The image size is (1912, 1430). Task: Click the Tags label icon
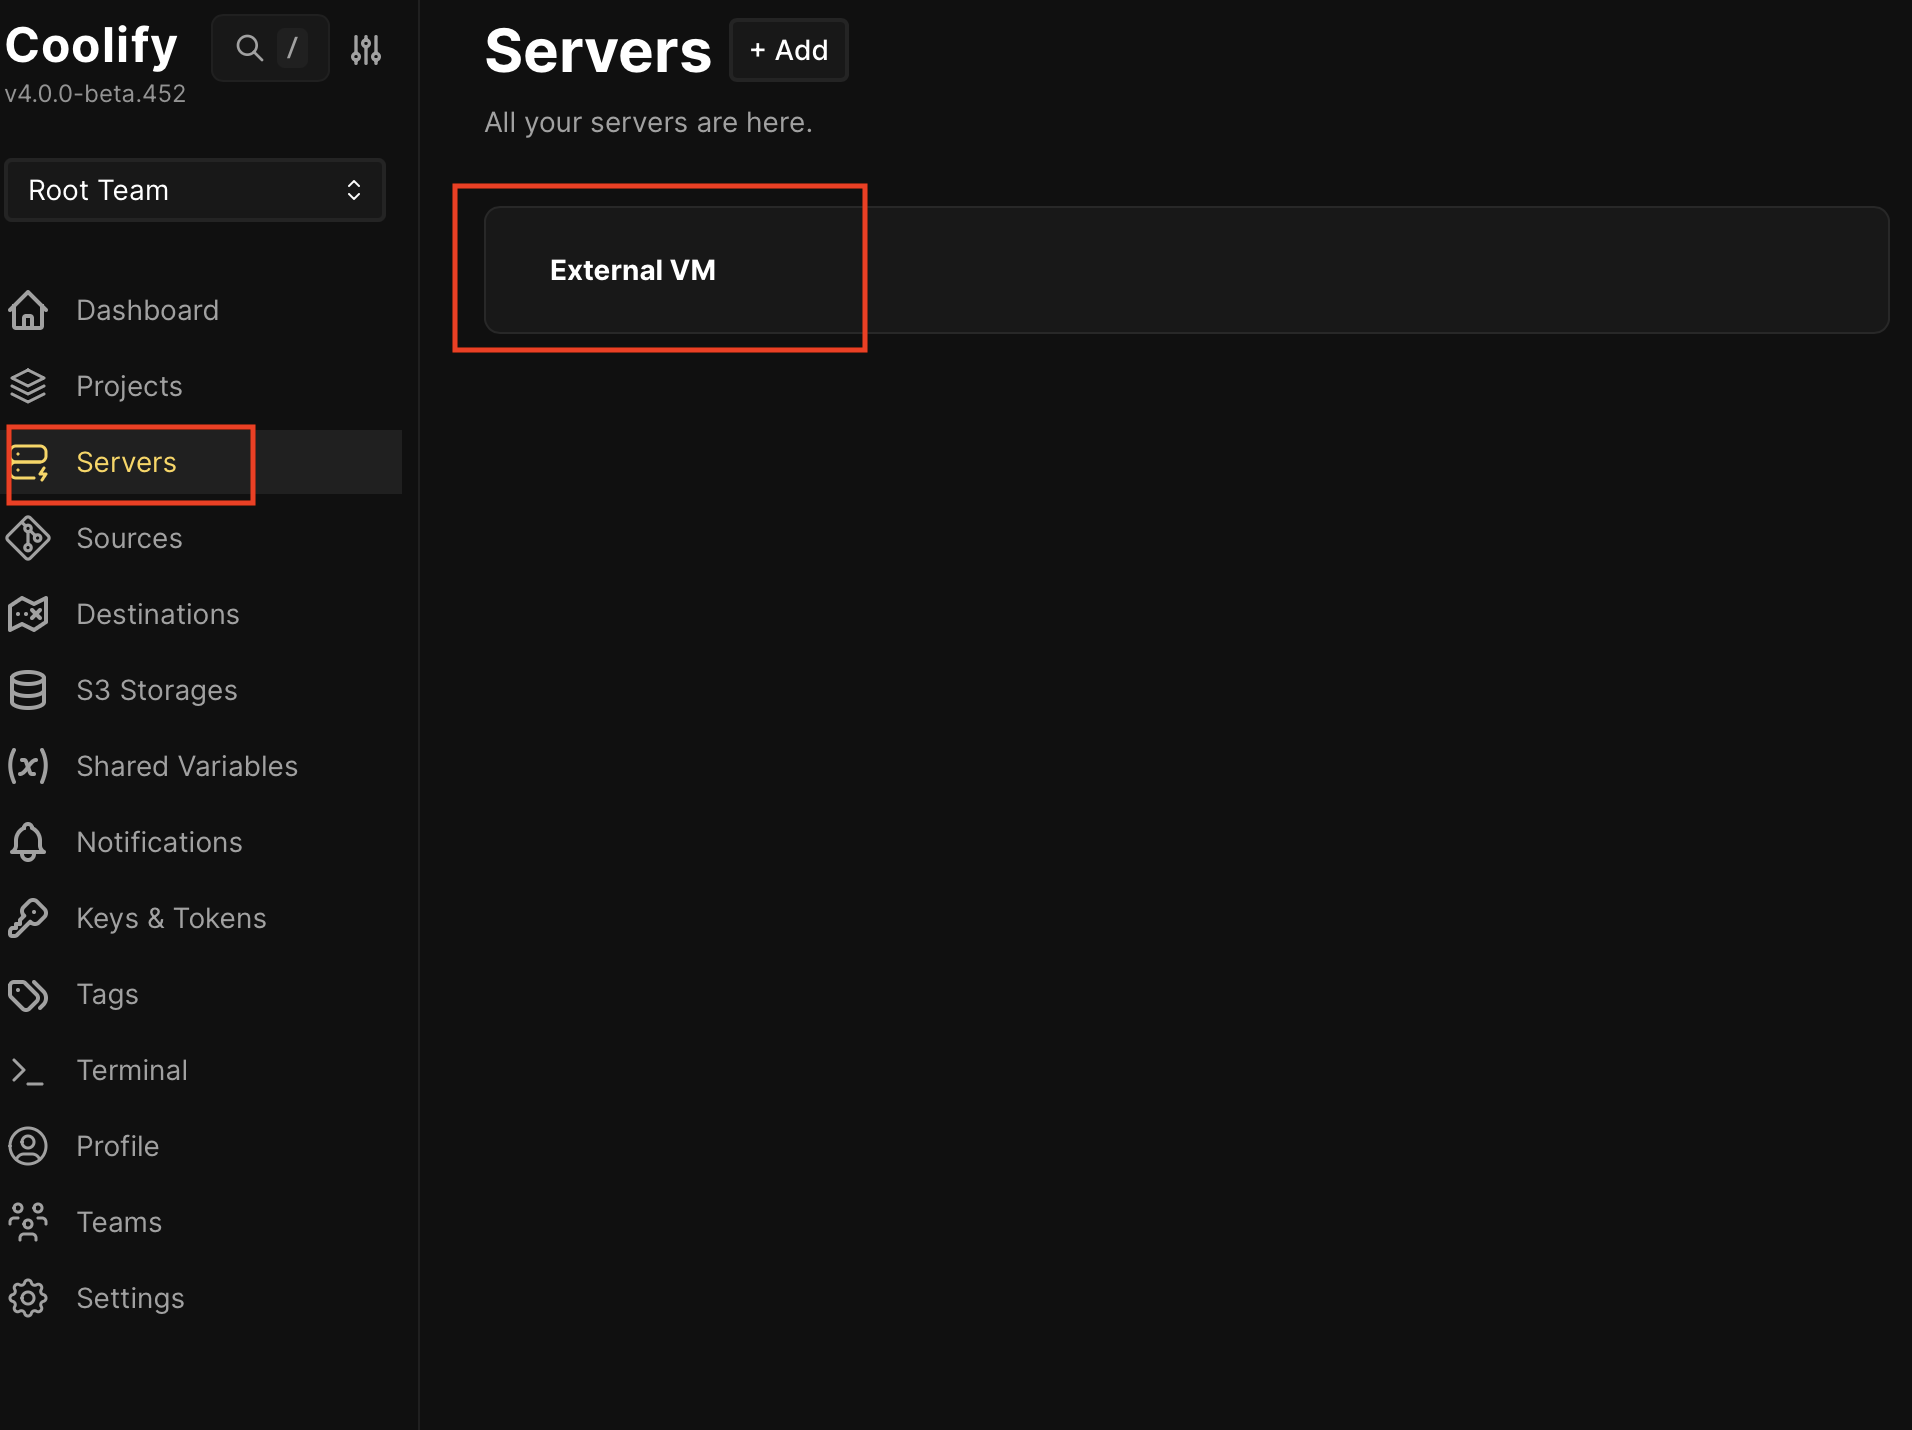[27, 994]
